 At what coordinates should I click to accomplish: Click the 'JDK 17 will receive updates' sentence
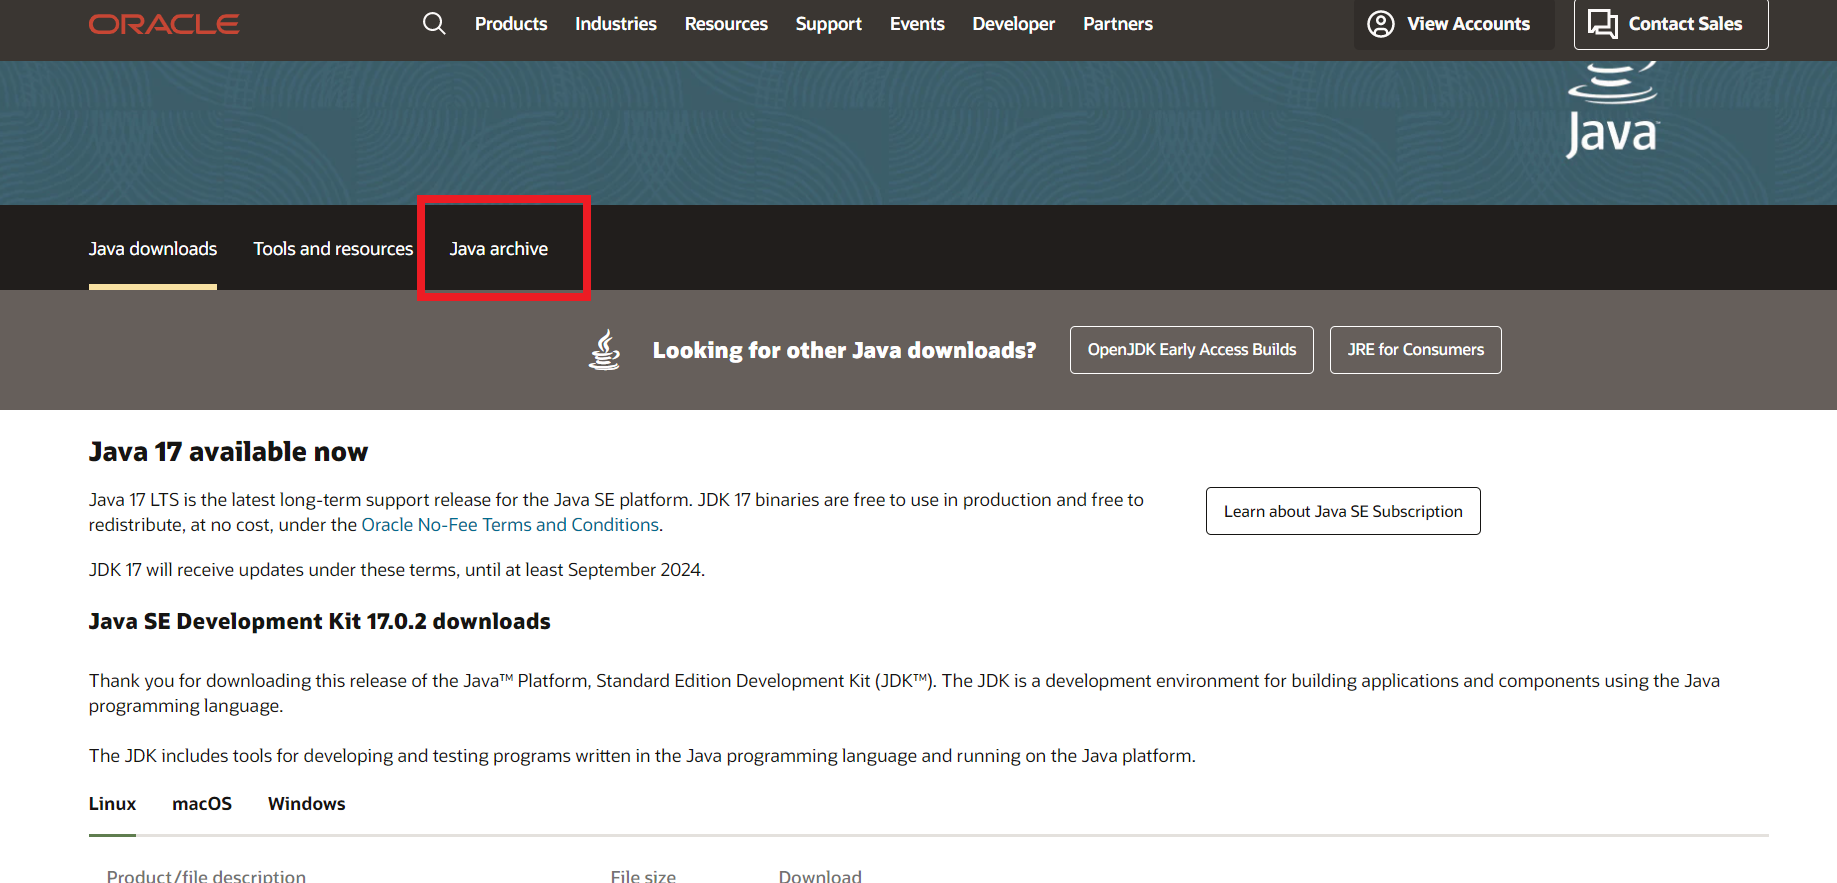tap(397, 570)
